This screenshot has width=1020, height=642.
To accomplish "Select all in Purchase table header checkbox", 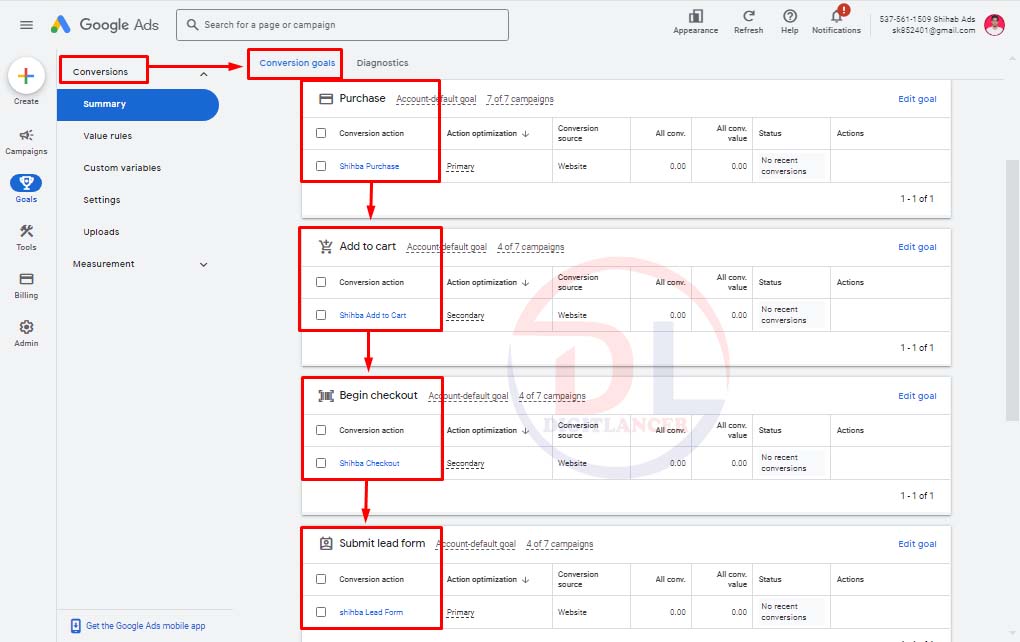I will pos(321,133).
